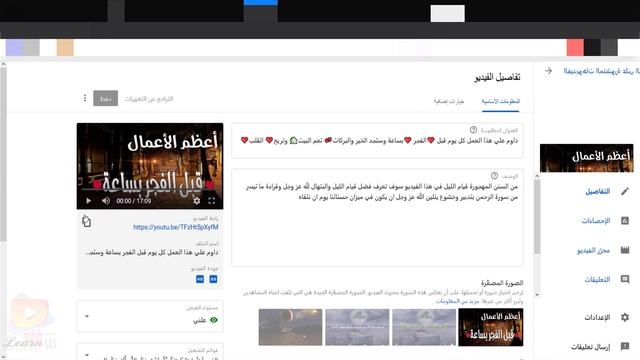The width and height of the screenshot is (640, 360).
Task: Copy the video link icon
Action: (86, 222)
